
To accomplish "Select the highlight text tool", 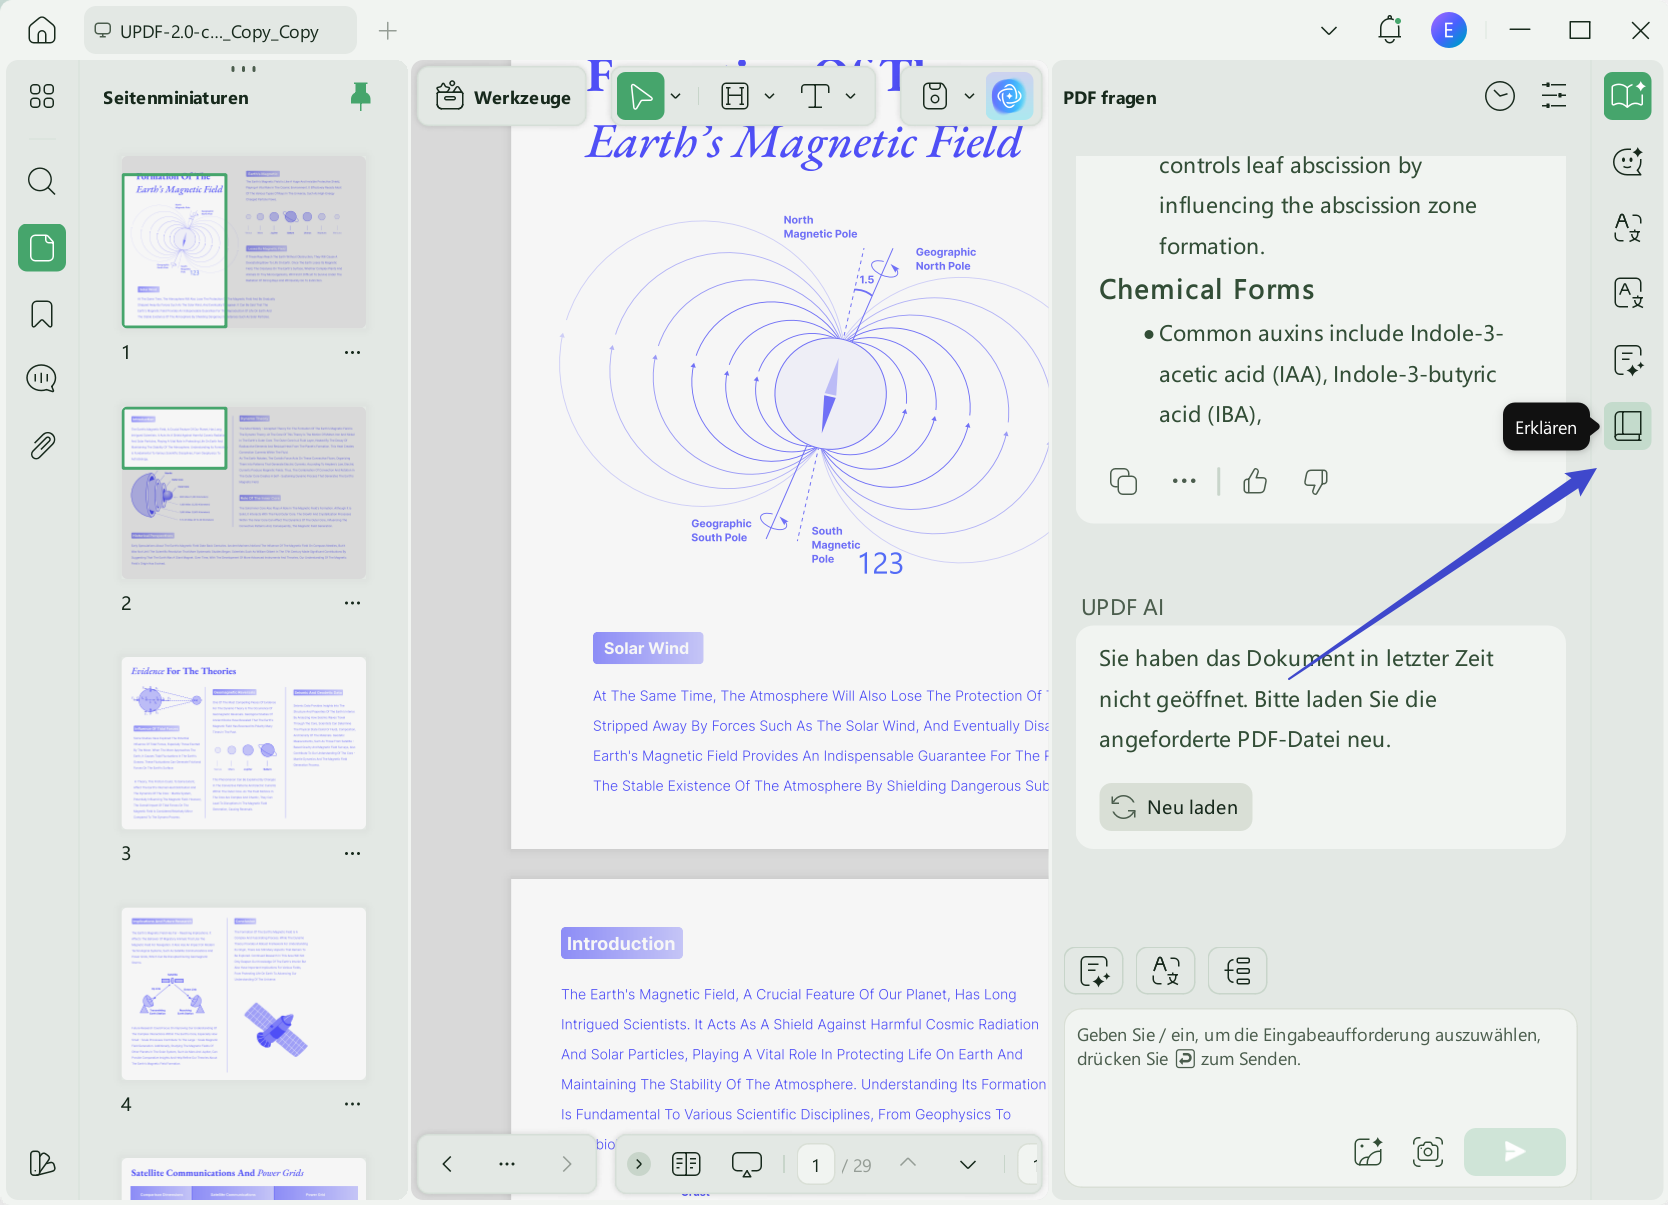I will tap(735, 96).
